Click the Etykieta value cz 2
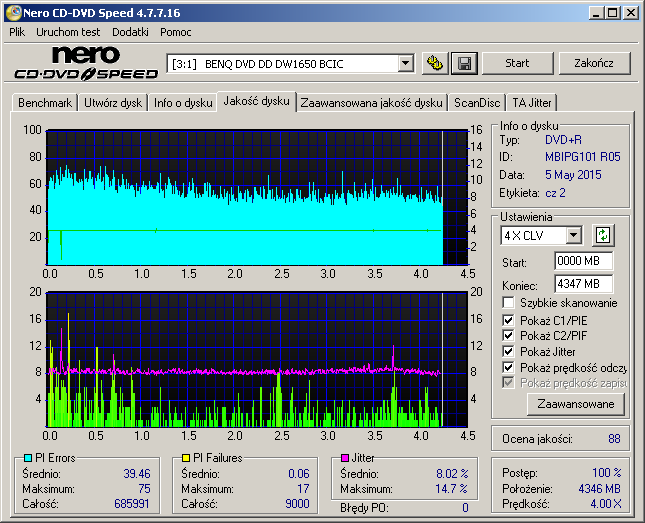The image size is (645, 523). click(555, 193)
